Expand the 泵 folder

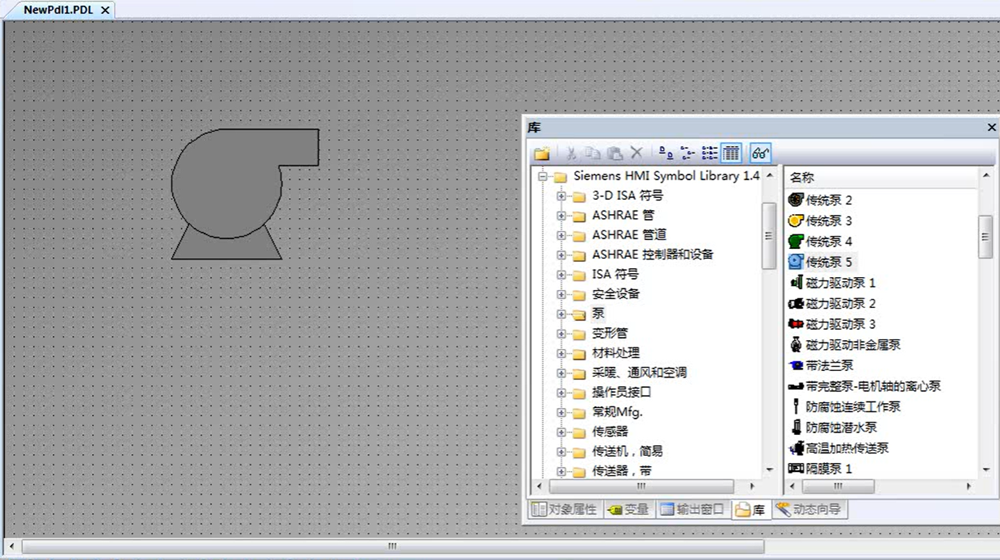[x=562, y=314]
